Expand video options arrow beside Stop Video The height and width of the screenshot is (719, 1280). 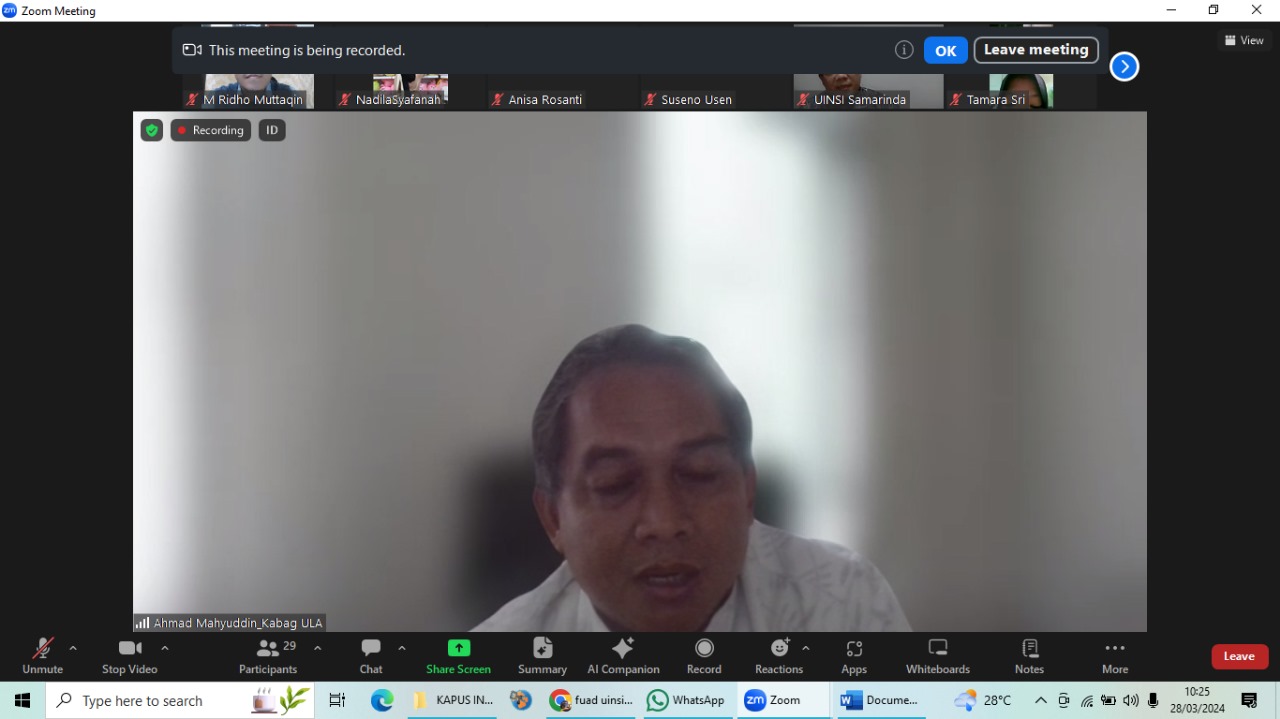point(165,648)
